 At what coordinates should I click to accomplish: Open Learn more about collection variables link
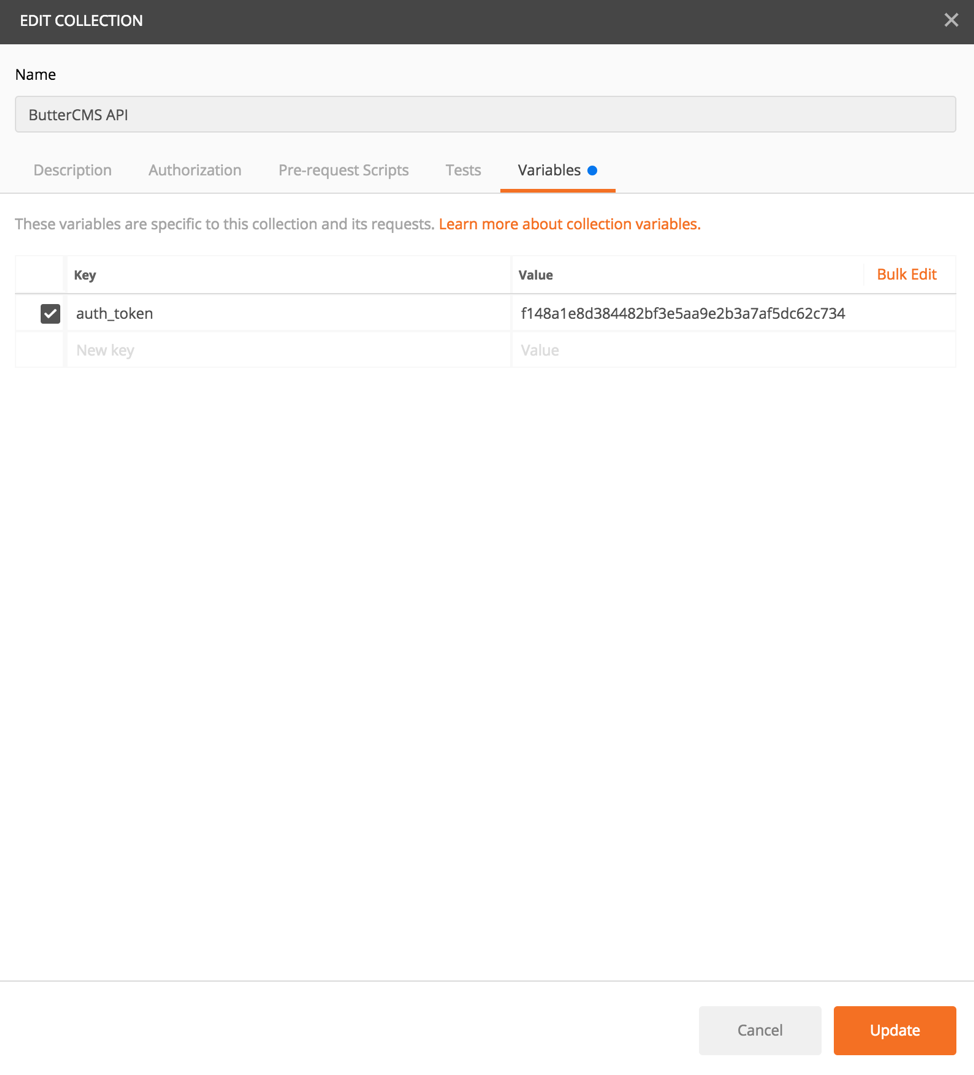[x=569, y=224]
